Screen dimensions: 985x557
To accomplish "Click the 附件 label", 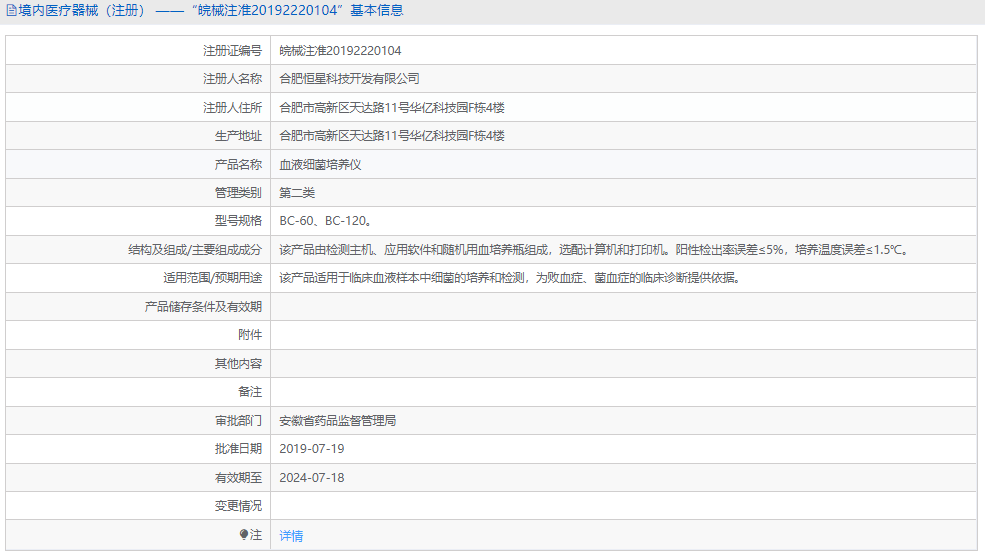I will pyautogui.click(x=250, y=335).
